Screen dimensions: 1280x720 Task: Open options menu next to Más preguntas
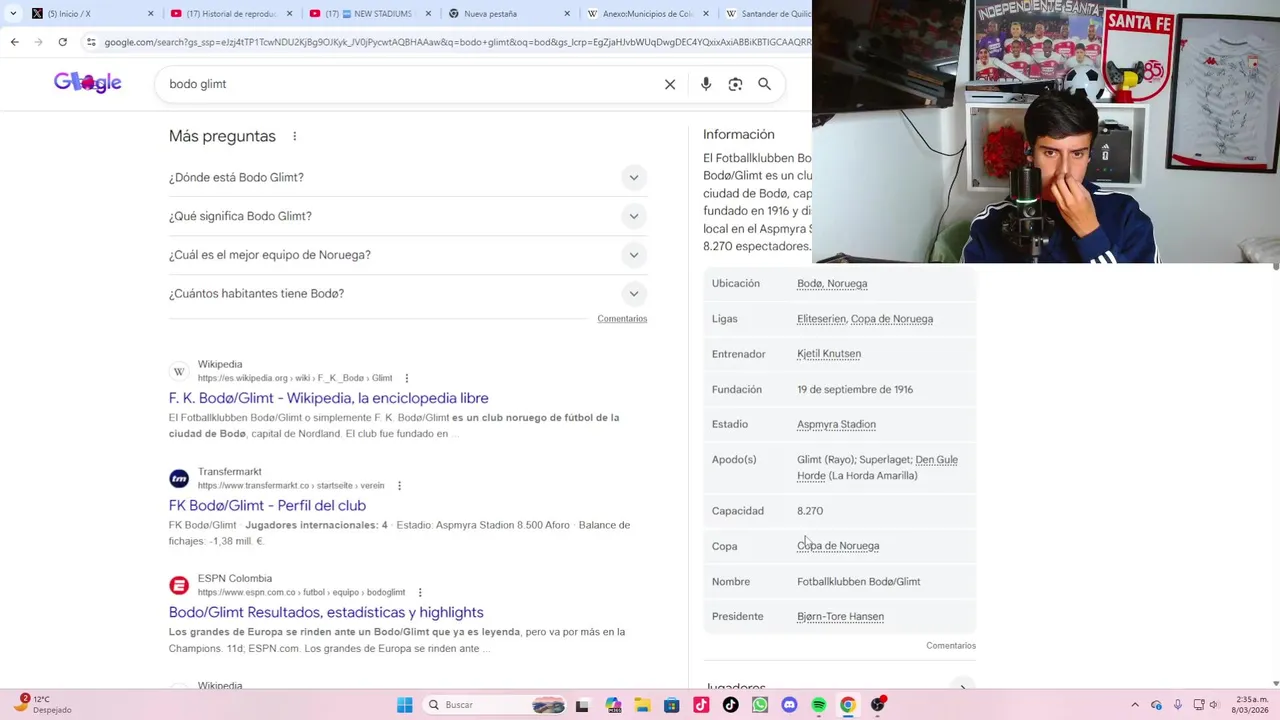click(x=294, y=136)
